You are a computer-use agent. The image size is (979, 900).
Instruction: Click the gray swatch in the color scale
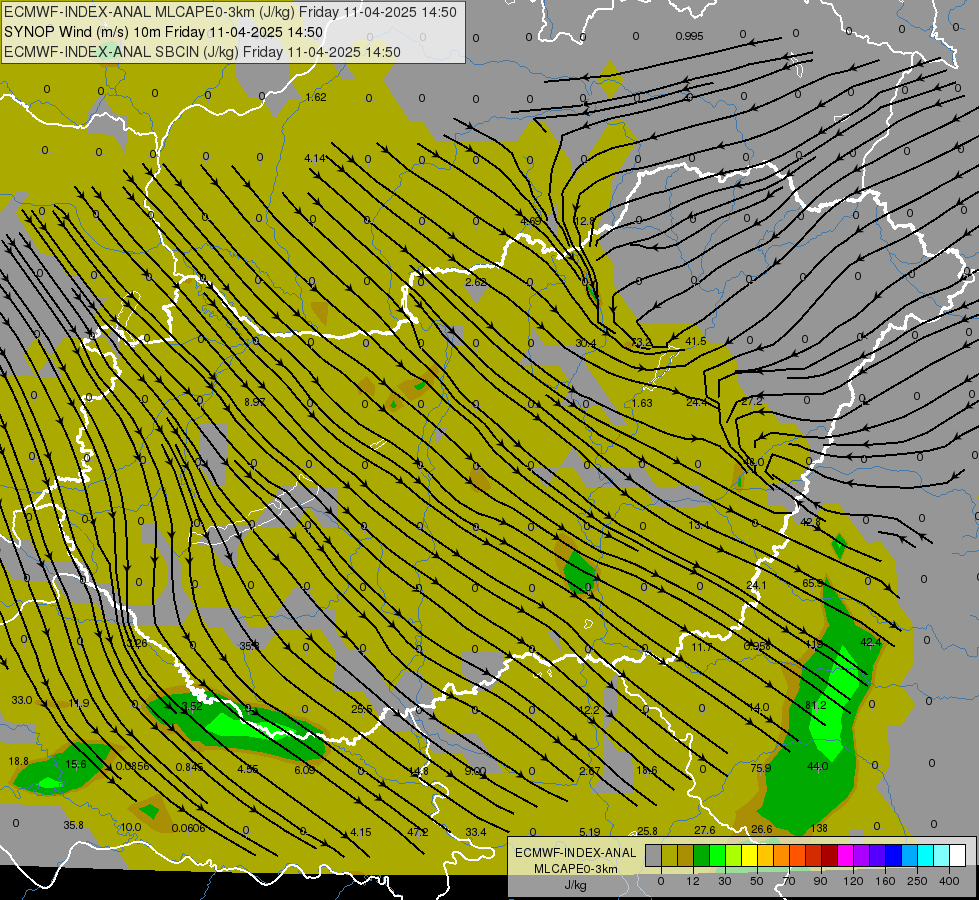(653, 855)
